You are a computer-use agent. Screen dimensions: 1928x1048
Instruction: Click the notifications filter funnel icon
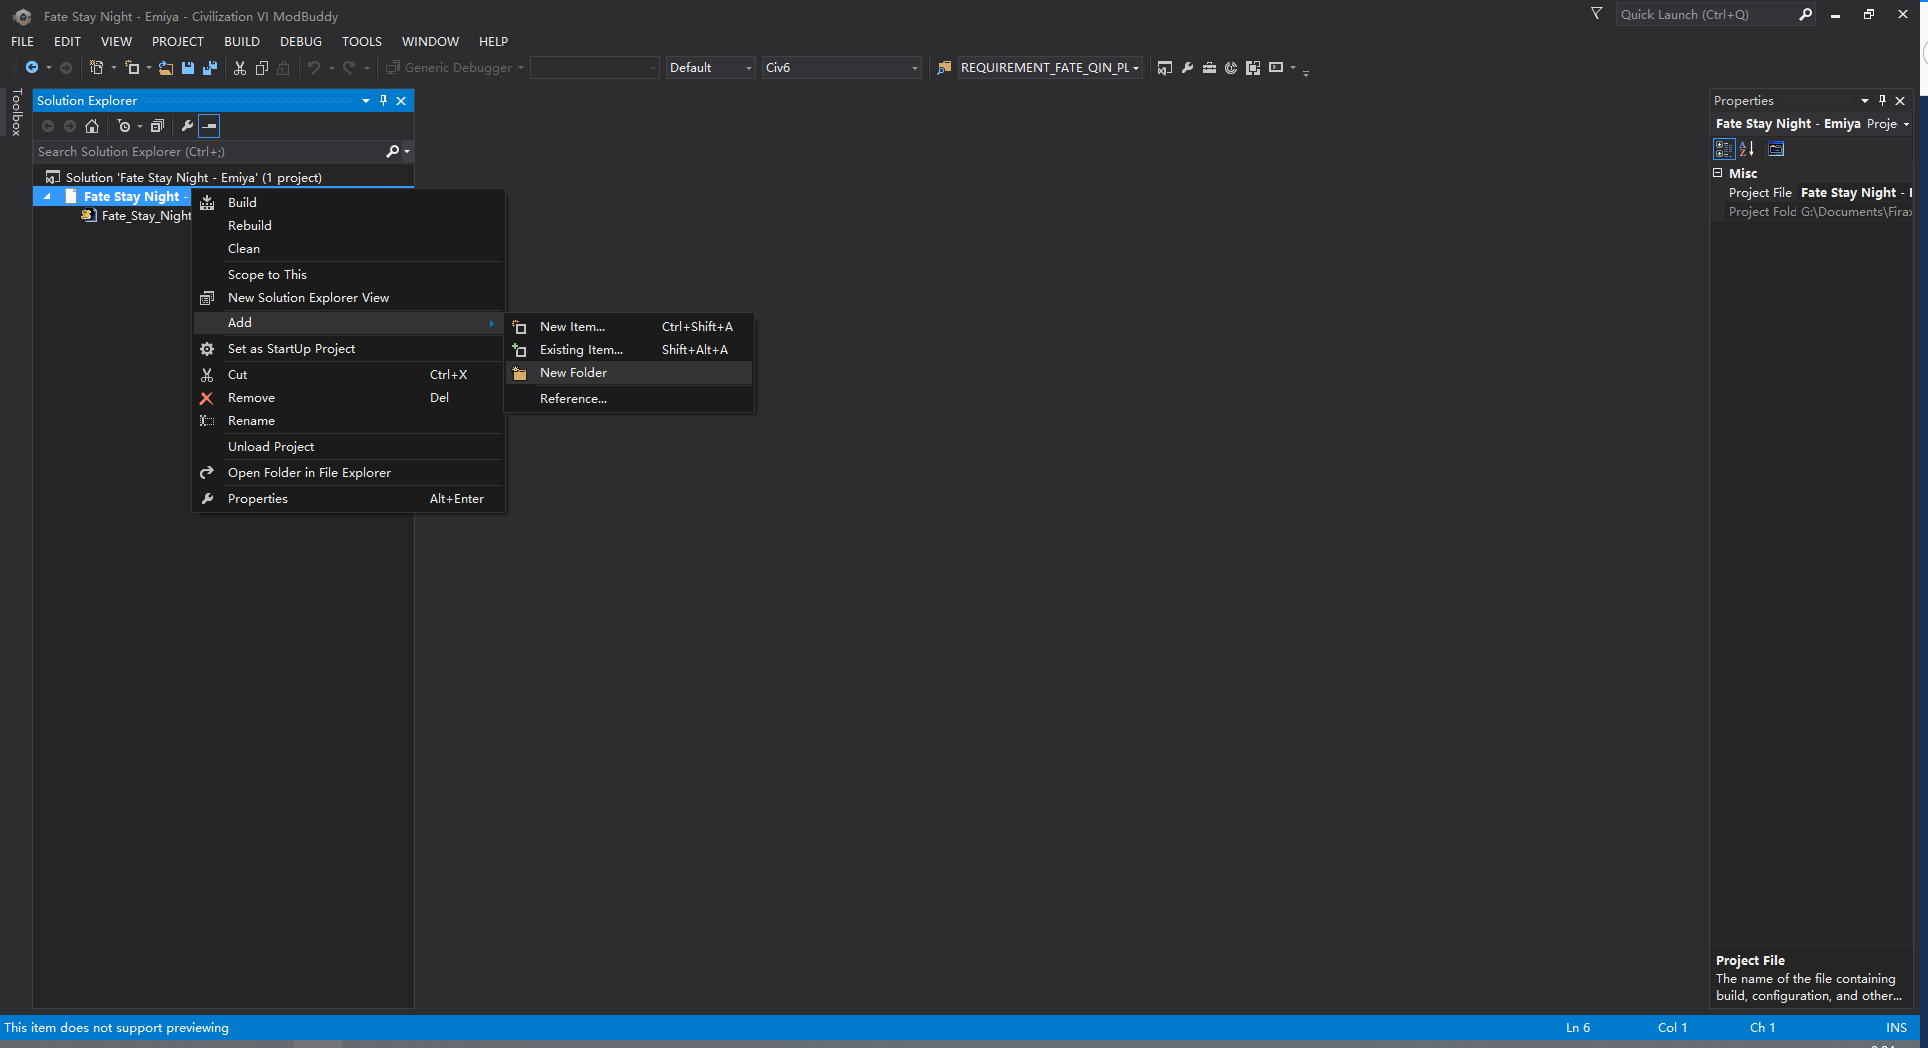[x=1597, y=14]
